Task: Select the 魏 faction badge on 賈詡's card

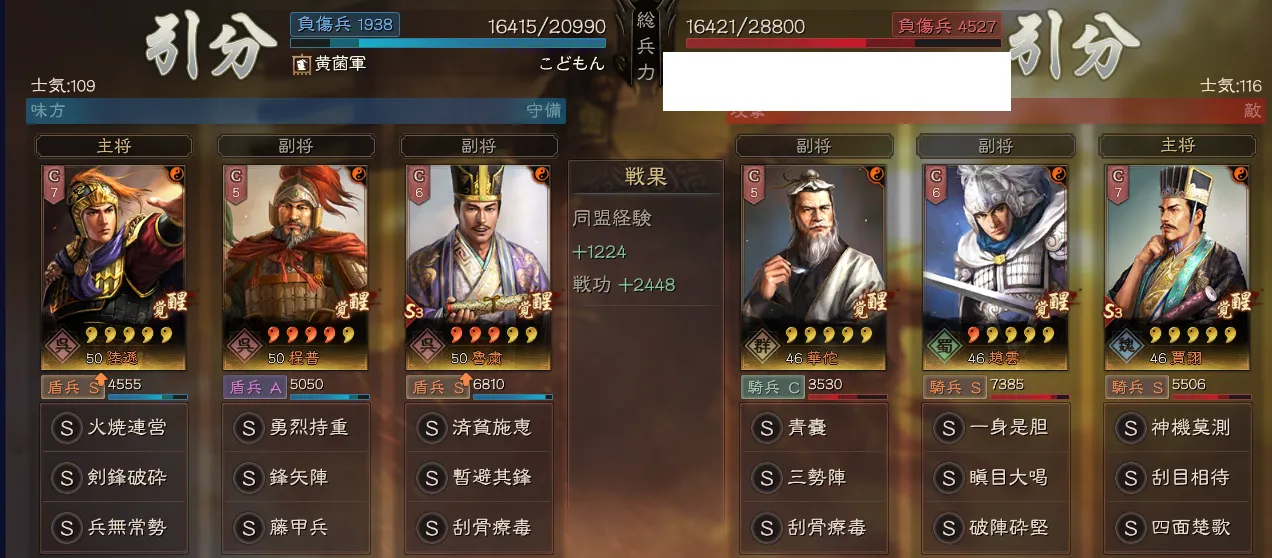Action: click(x=1125, y=347)
